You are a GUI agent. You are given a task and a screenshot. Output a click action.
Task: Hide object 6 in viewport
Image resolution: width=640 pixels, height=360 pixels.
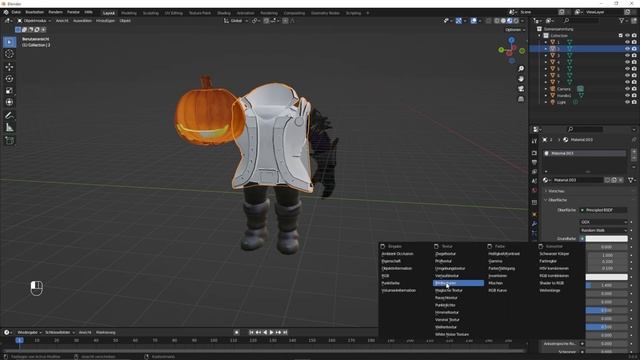(x=627, y=76)
